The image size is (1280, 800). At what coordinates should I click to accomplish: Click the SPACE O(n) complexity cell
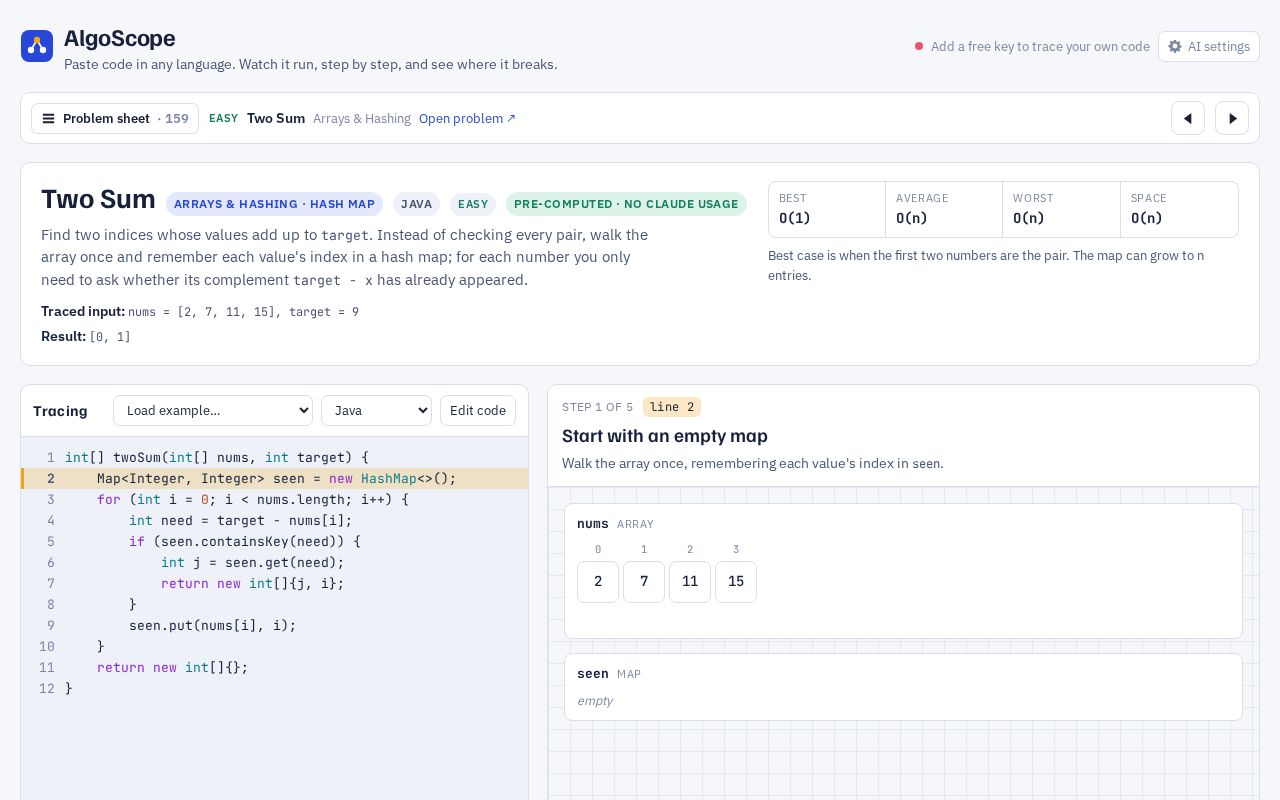[1179, 209]
